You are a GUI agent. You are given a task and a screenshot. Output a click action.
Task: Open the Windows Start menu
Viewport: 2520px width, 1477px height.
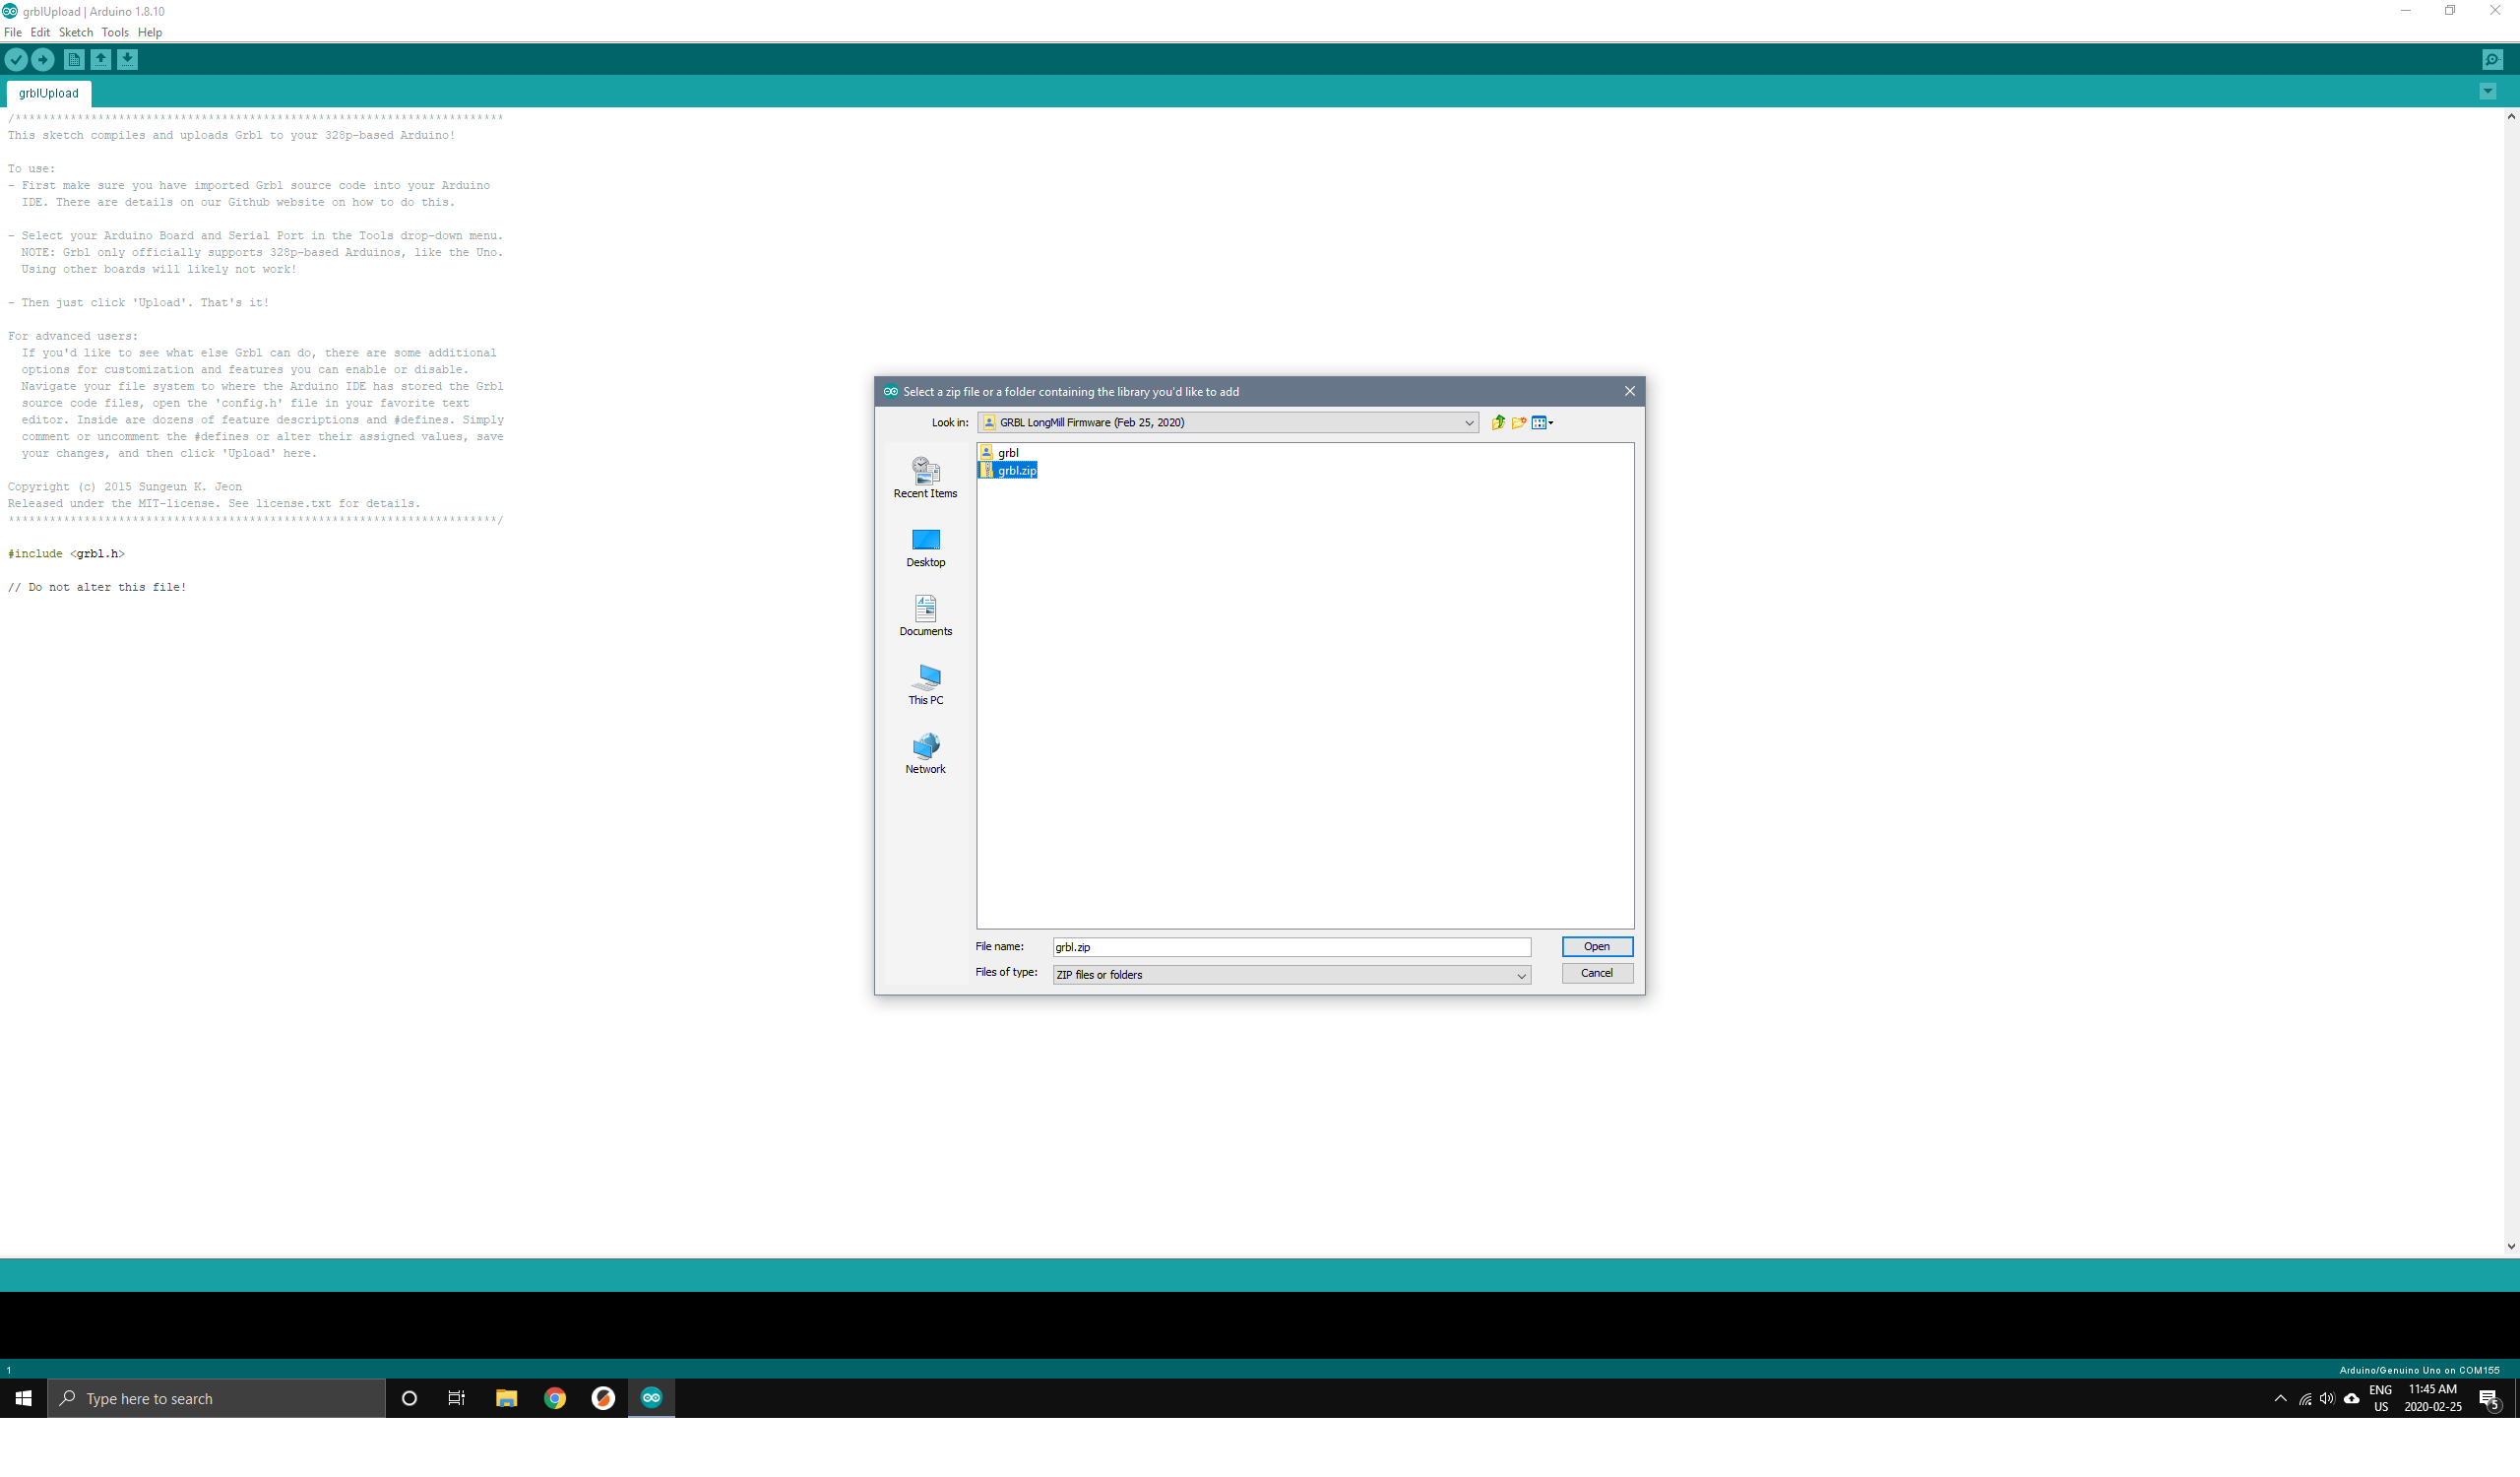pyautogui.click(x=24, y=1399)
